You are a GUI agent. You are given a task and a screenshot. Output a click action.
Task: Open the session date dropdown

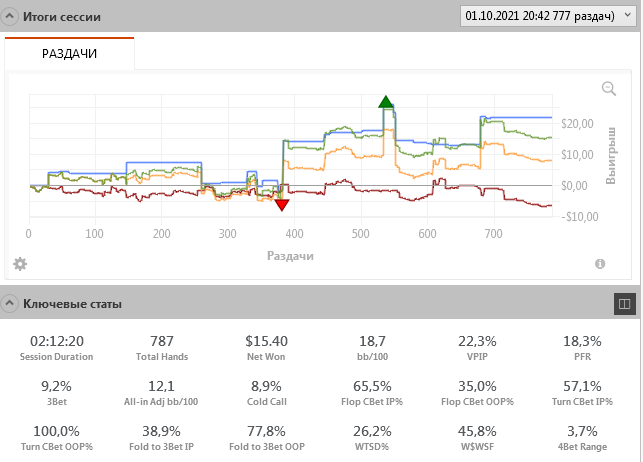pos(547,17)
